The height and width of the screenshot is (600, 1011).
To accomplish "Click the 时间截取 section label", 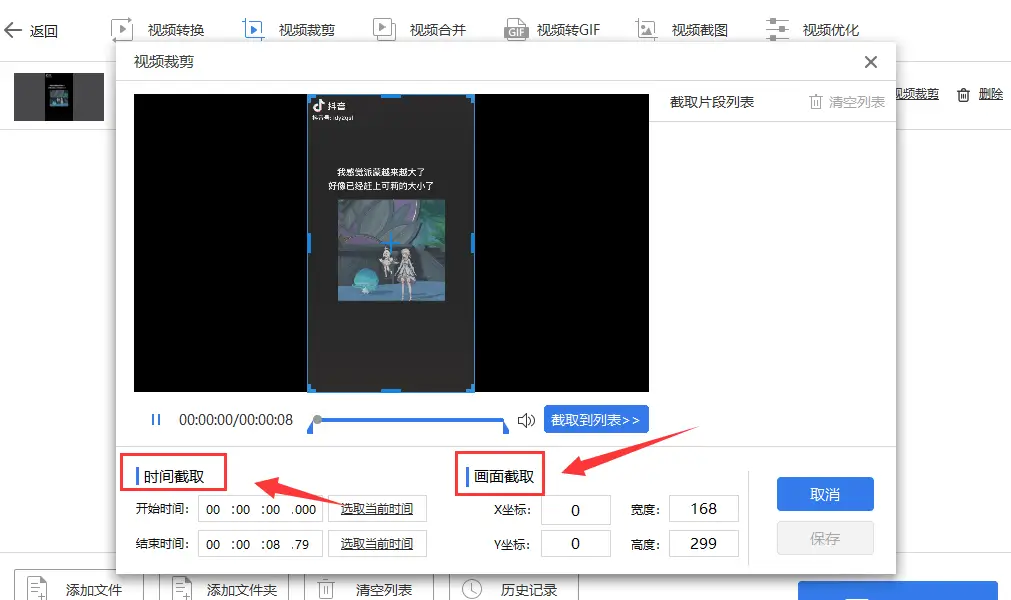I will coord(173,476).
